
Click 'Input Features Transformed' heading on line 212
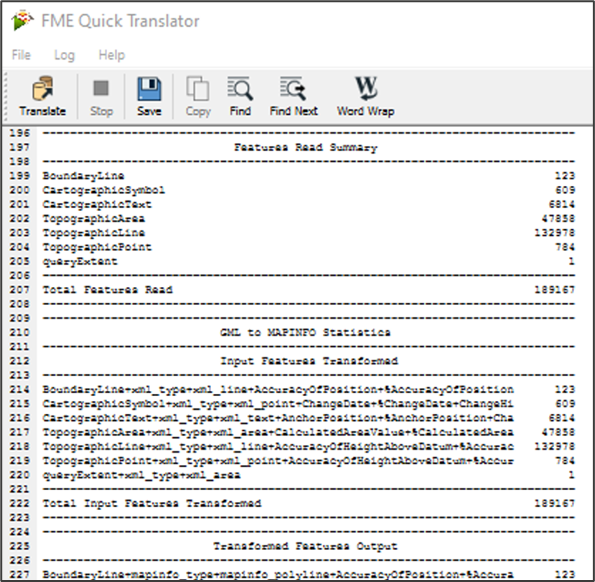(309, 361)
